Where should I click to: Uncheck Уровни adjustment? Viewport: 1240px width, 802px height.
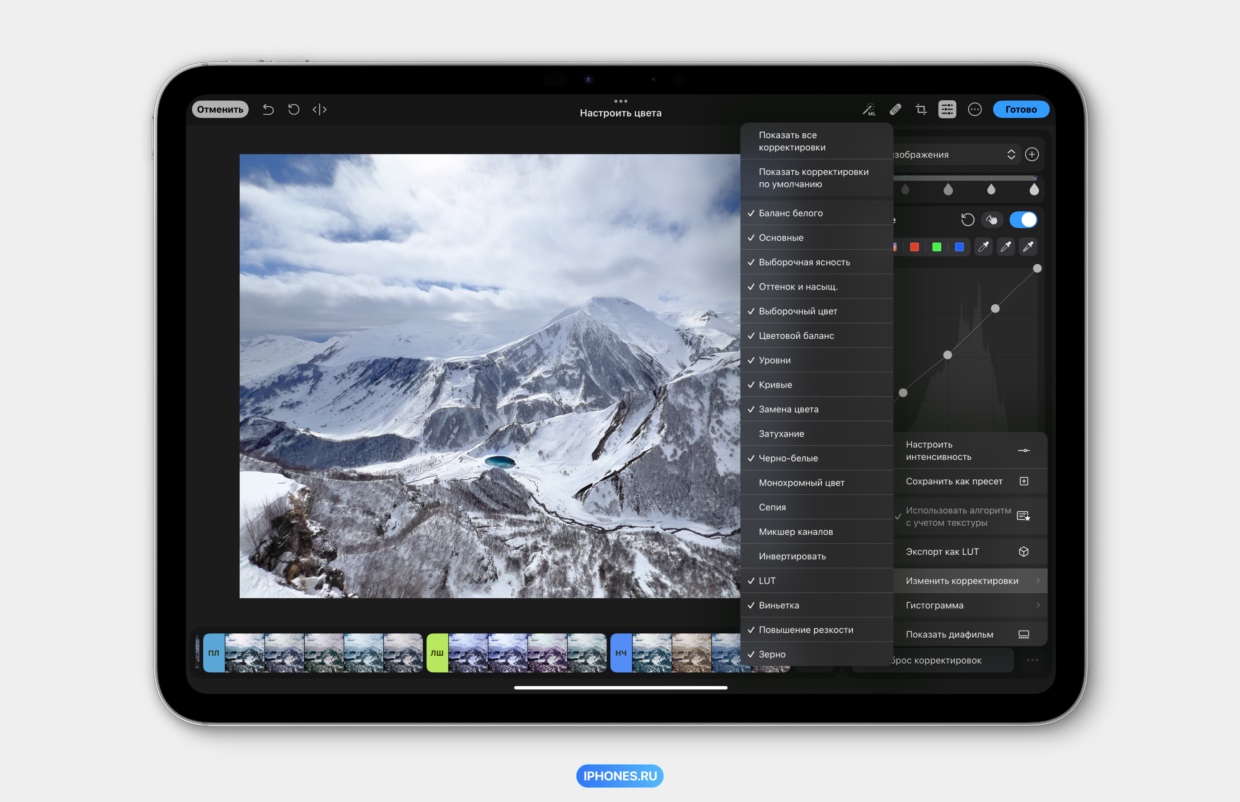coord(817,360)
